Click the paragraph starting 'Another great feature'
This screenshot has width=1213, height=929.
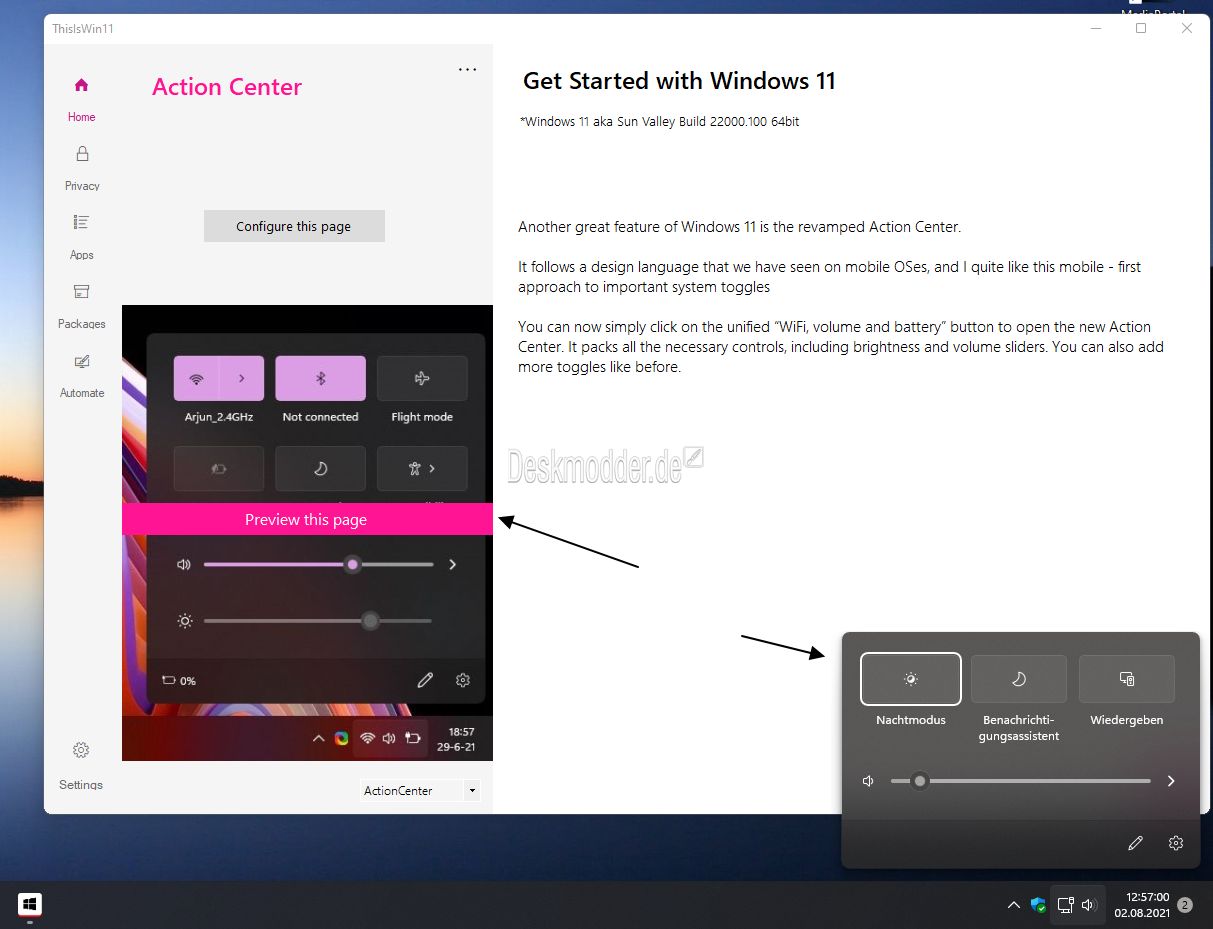(739, 227)
